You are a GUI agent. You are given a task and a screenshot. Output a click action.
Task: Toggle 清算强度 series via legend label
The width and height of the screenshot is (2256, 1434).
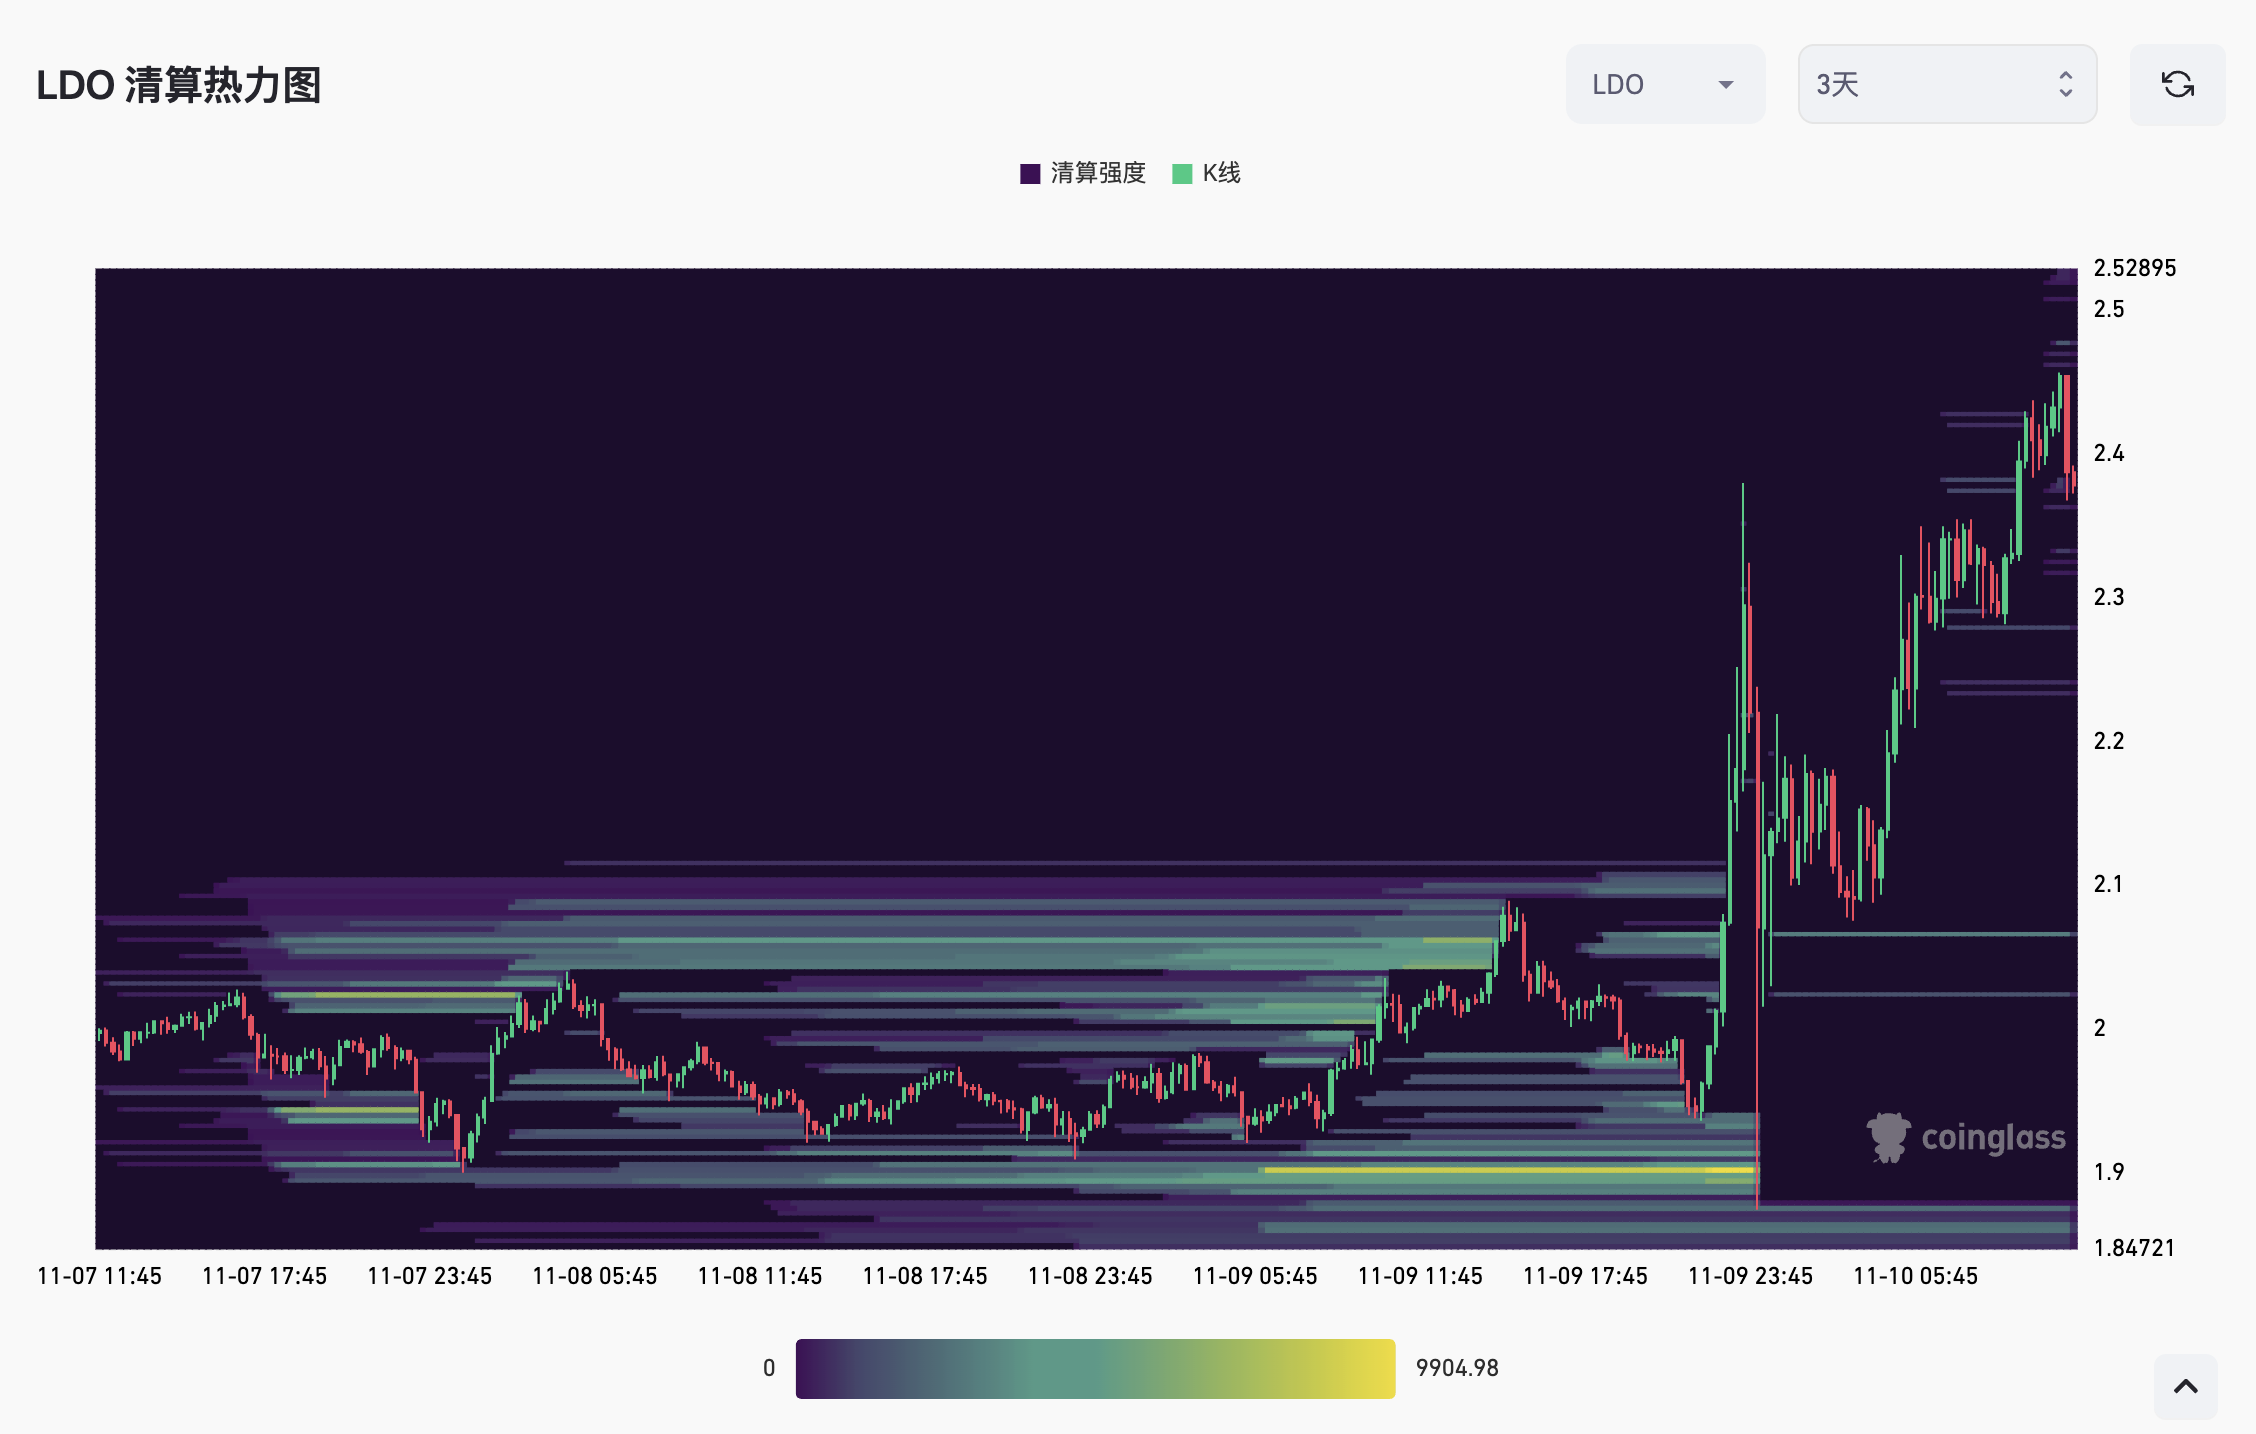tap(1097, 174)
